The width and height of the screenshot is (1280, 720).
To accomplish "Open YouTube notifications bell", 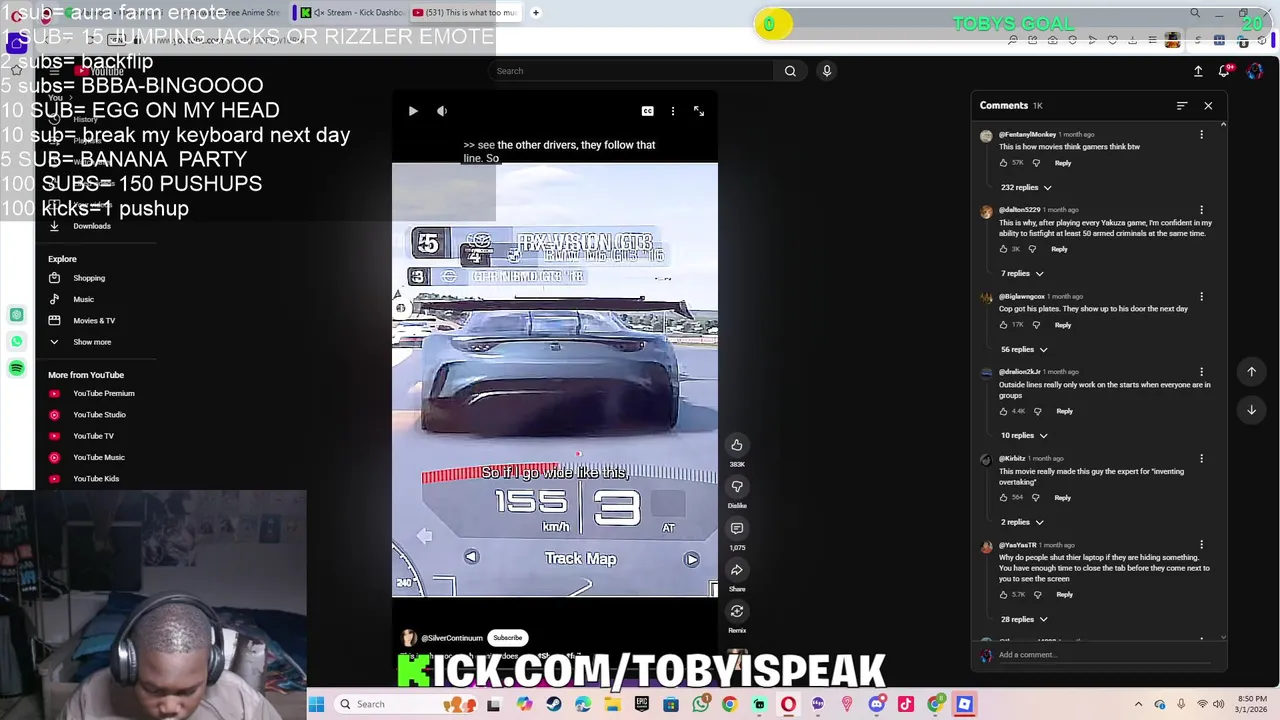I will point(1224,71).
